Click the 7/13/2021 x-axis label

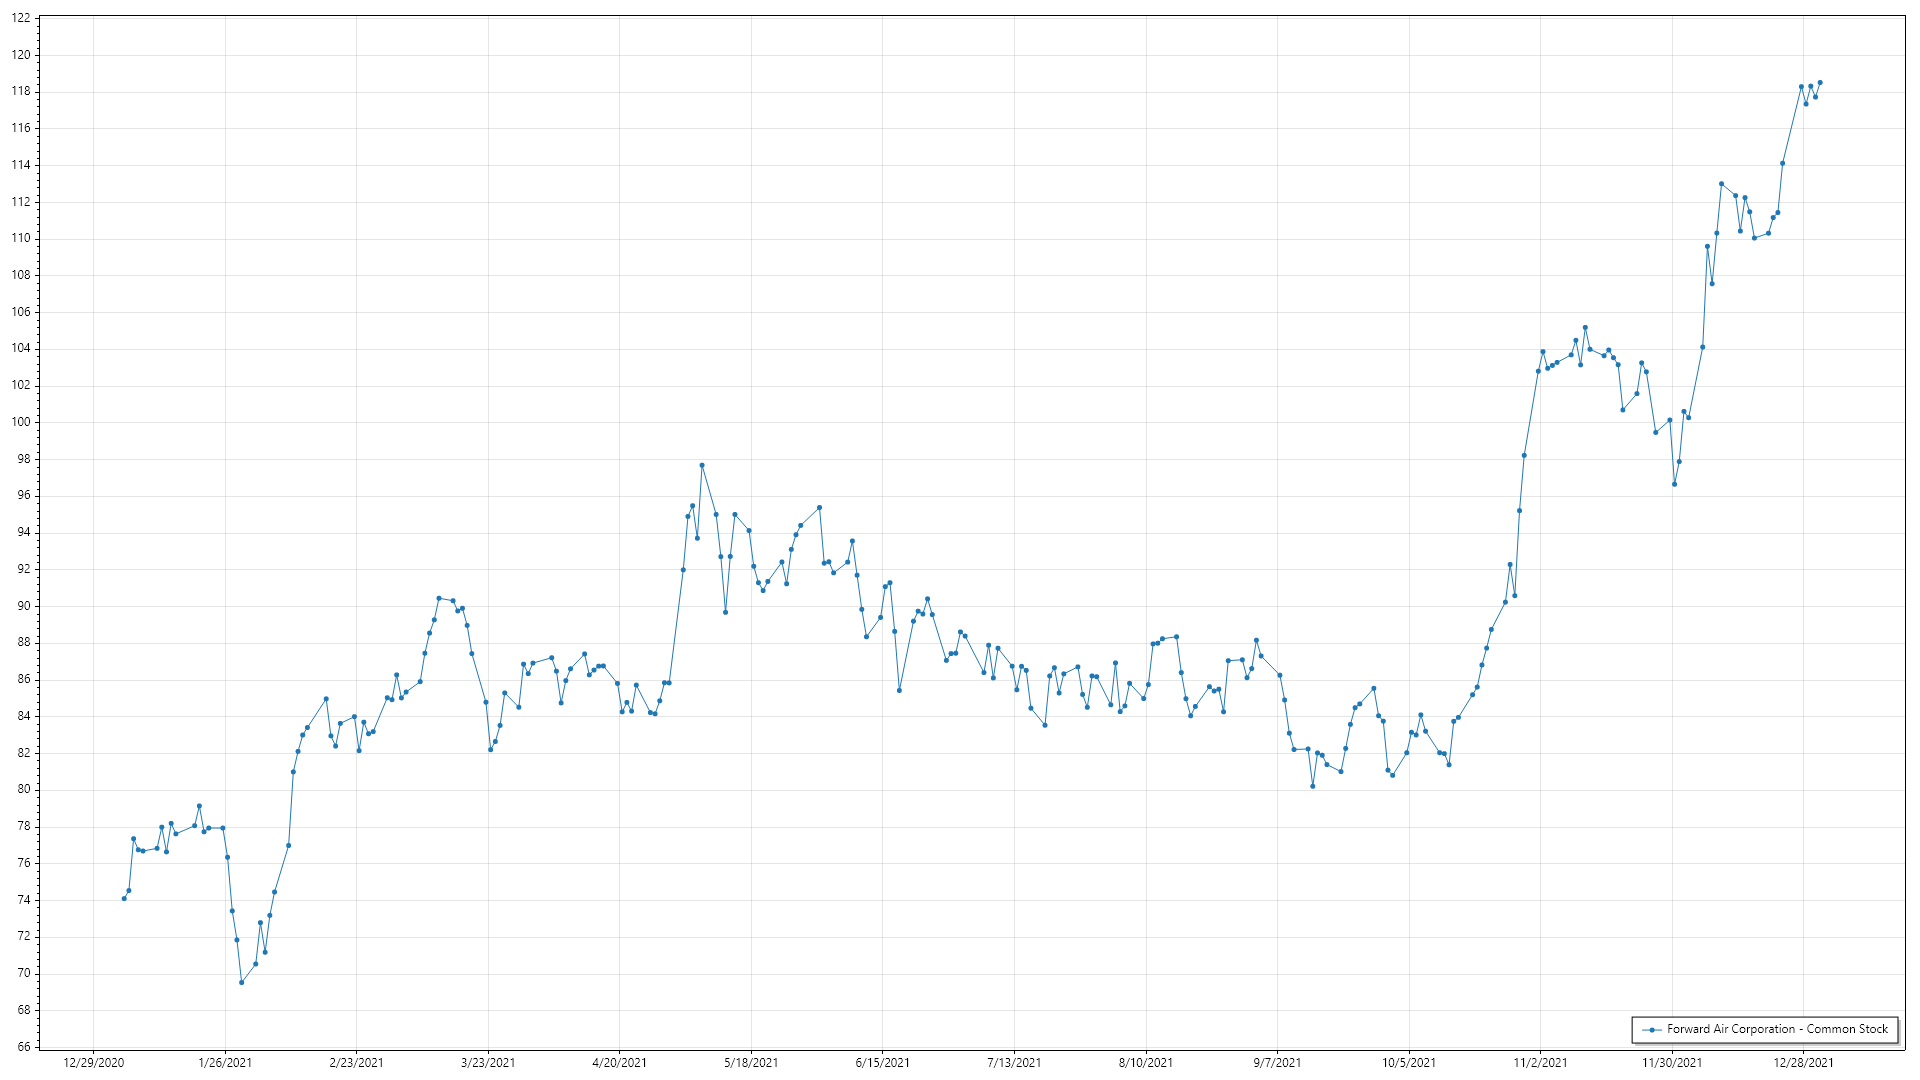click(x=1014, y=1063)
